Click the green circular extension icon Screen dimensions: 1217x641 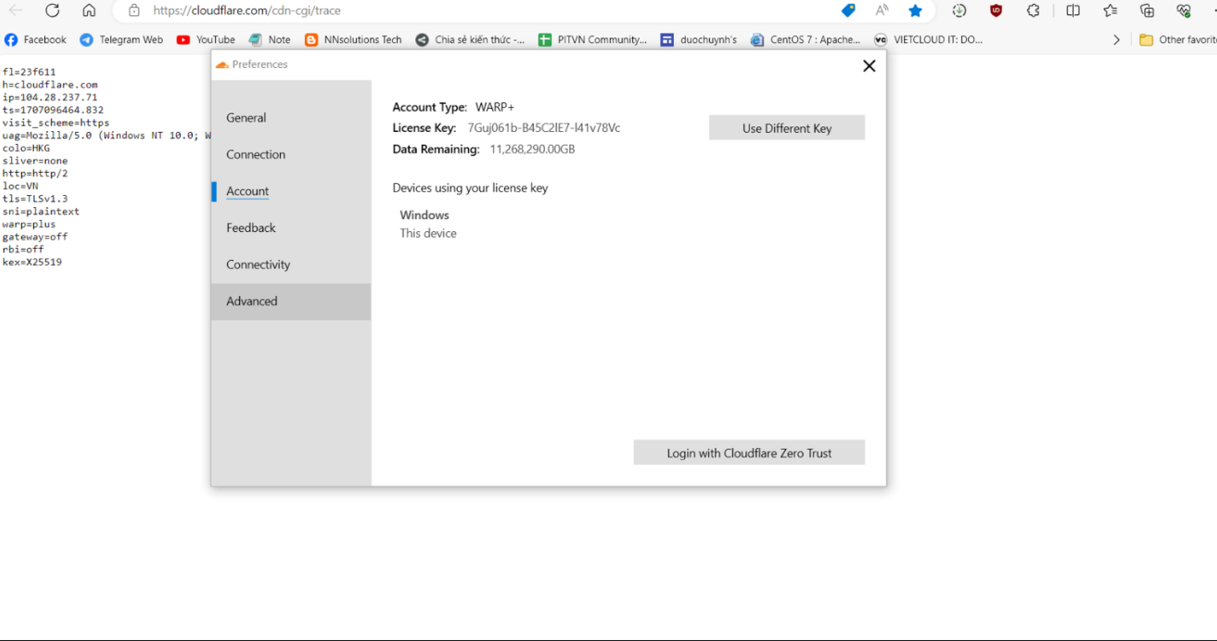(959, 11)
